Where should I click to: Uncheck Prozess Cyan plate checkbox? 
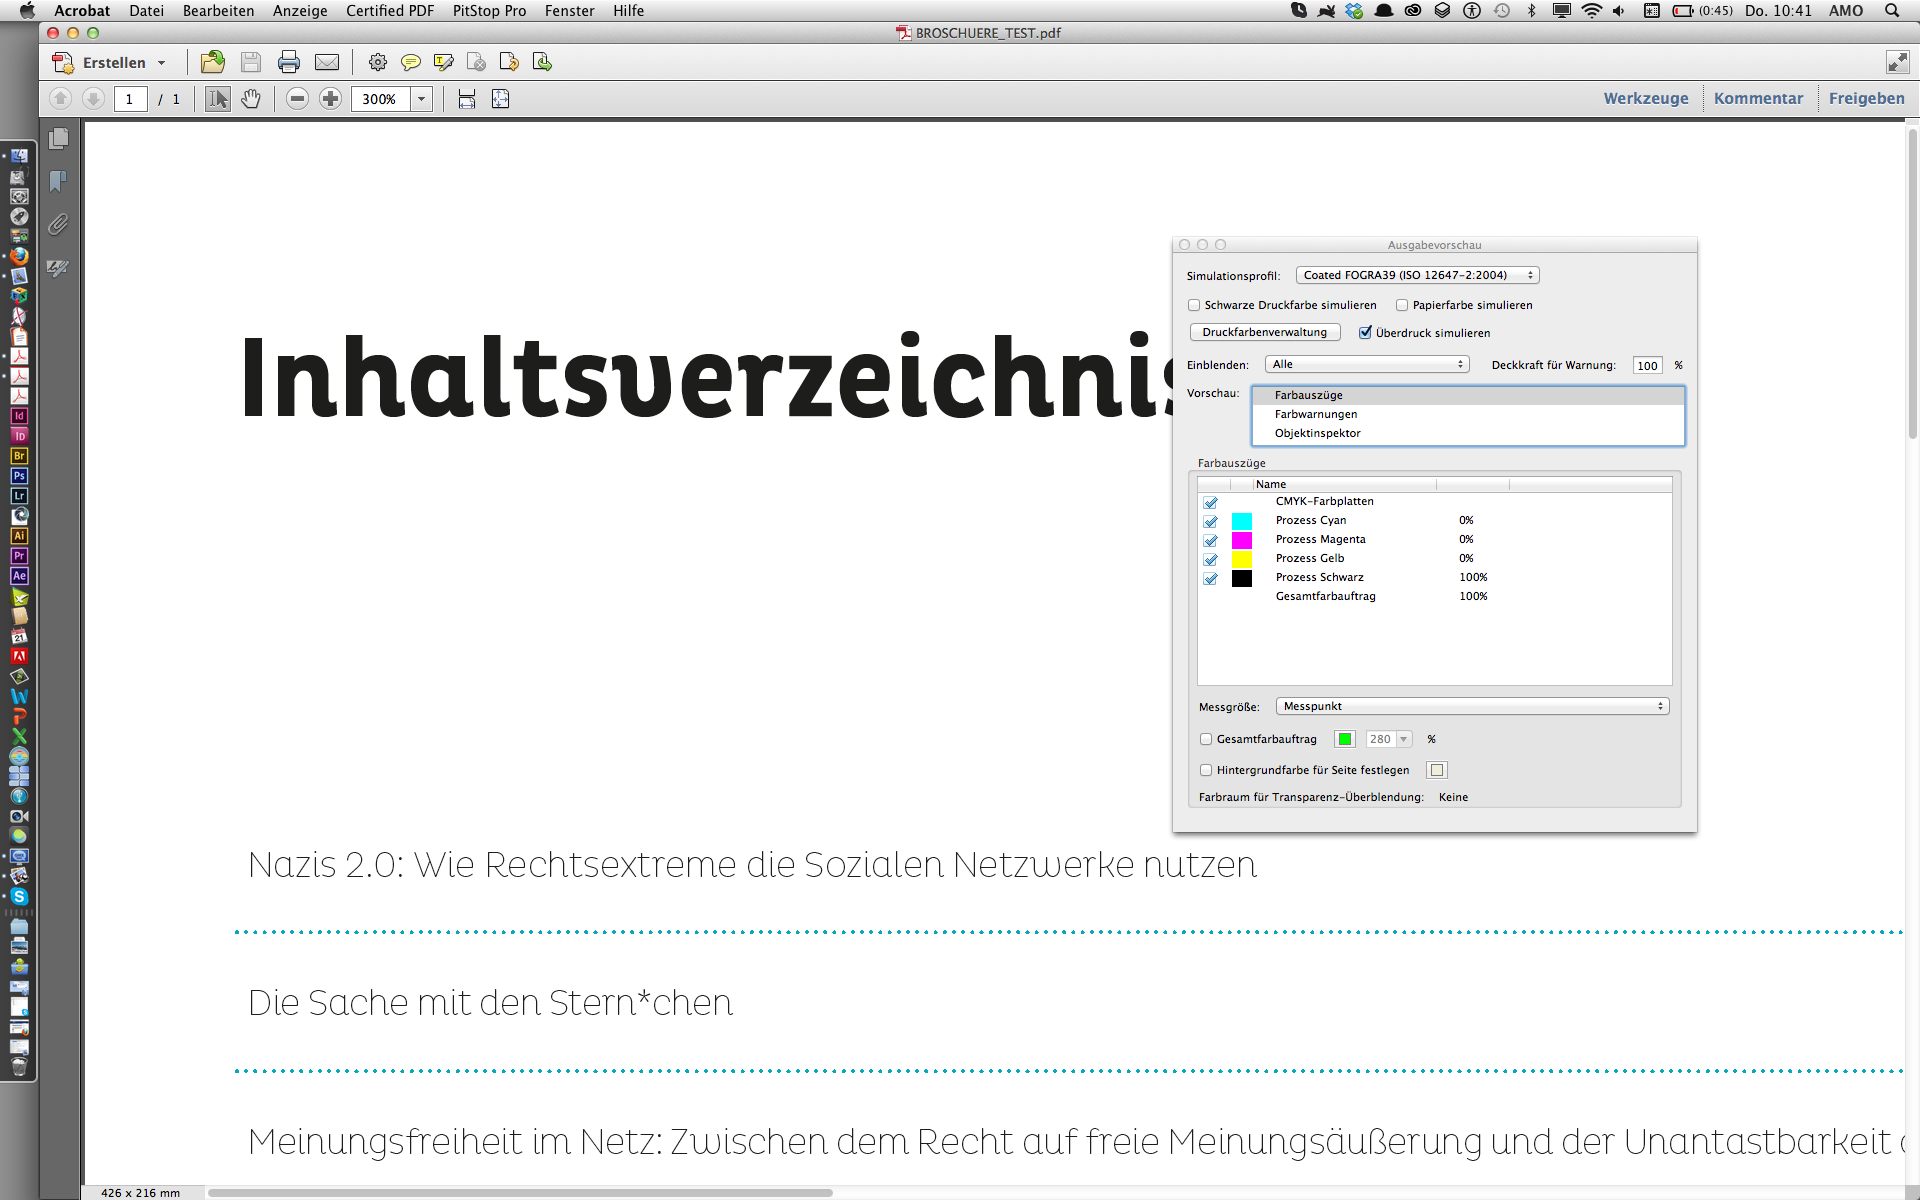pyautogui.click(x=1211, y=521)
